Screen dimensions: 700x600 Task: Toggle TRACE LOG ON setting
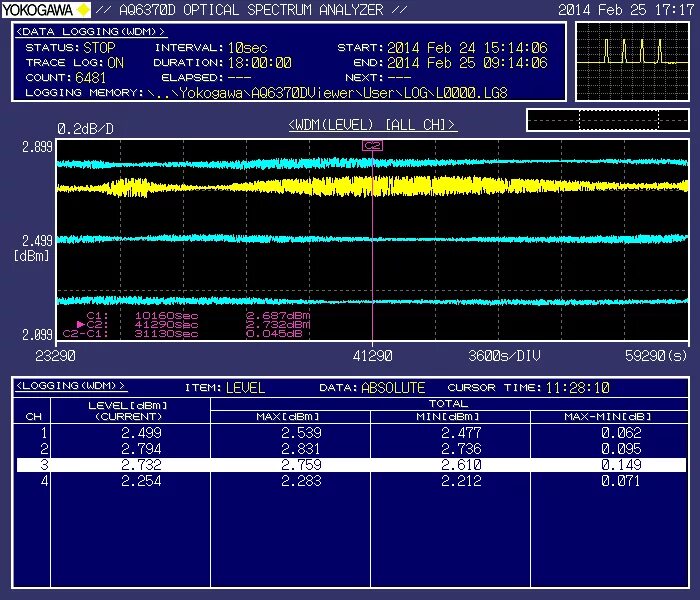(x=116, y=62)
